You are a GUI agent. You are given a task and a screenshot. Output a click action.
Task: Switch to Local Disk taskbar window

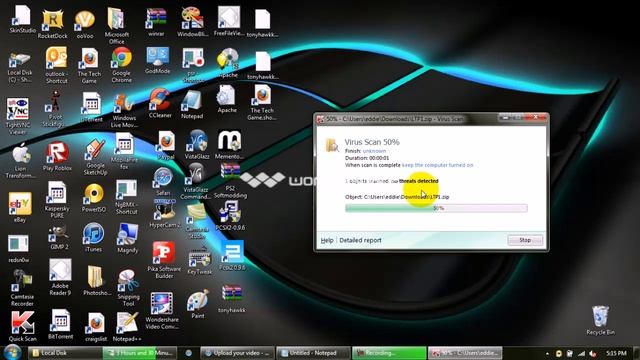(65, 353)
